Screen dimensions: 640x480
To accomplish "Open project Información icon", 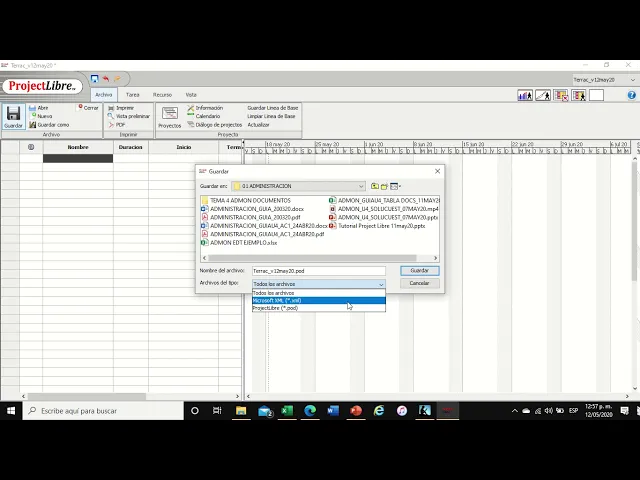I will [x=191, y=108].
